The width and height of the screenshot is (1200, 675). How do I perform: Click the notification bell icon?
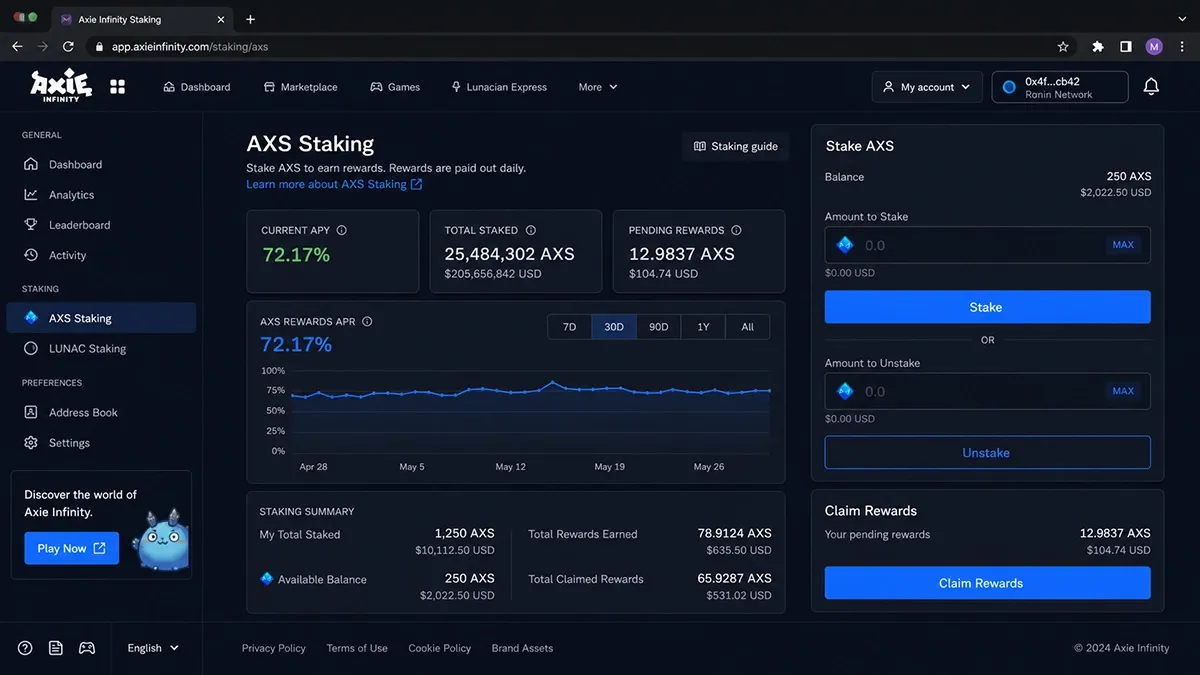pos(1151,87)
